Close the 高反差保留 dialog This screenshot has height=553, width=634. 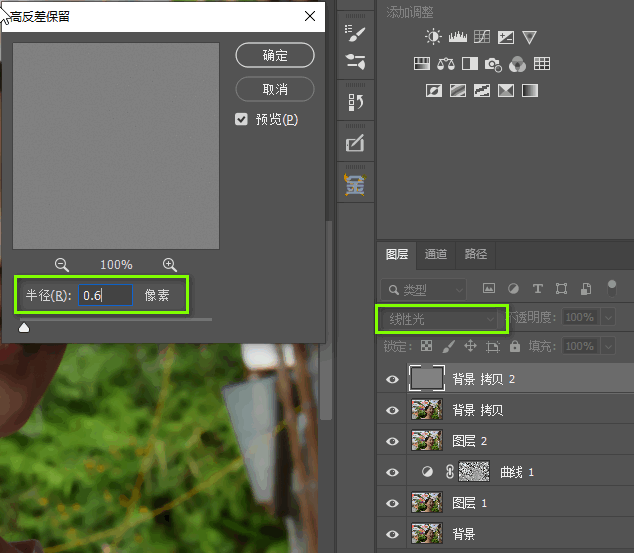[310, 16]
